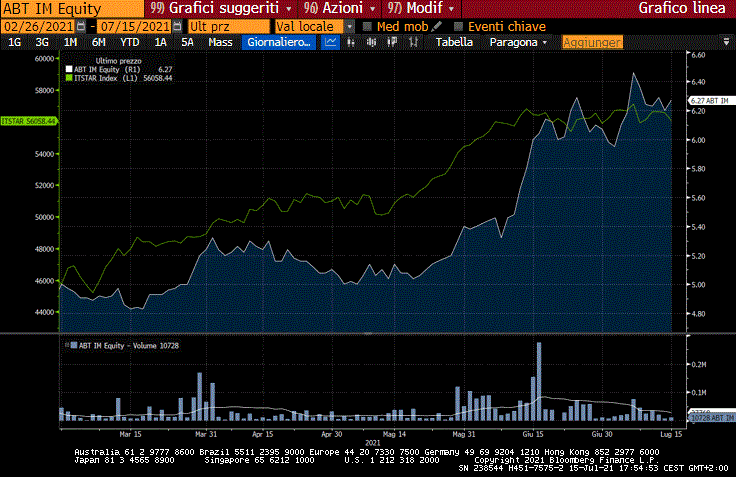The height and width of the screenshot is (477, 736).
Task: Click the collapse arrow at toolbar far right
Action: coord(727,42)
